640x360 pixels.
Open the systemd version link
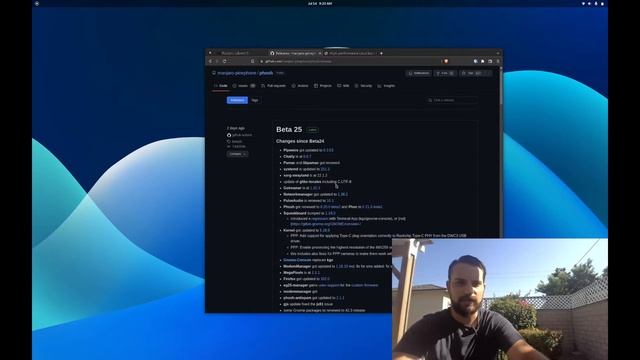pyautogui.click(x=325, y=169)
